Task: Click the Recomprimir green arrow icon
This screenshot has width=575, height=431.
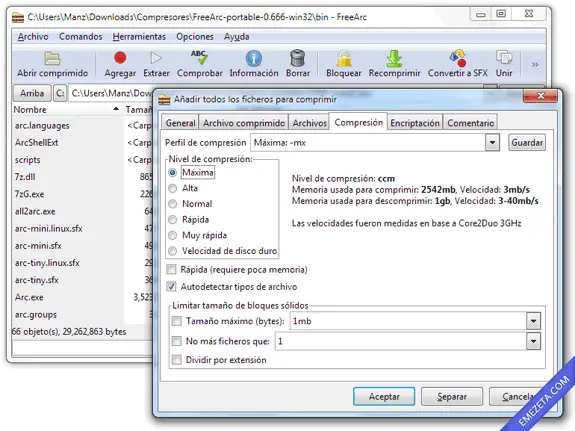Action: pos(394,58)
